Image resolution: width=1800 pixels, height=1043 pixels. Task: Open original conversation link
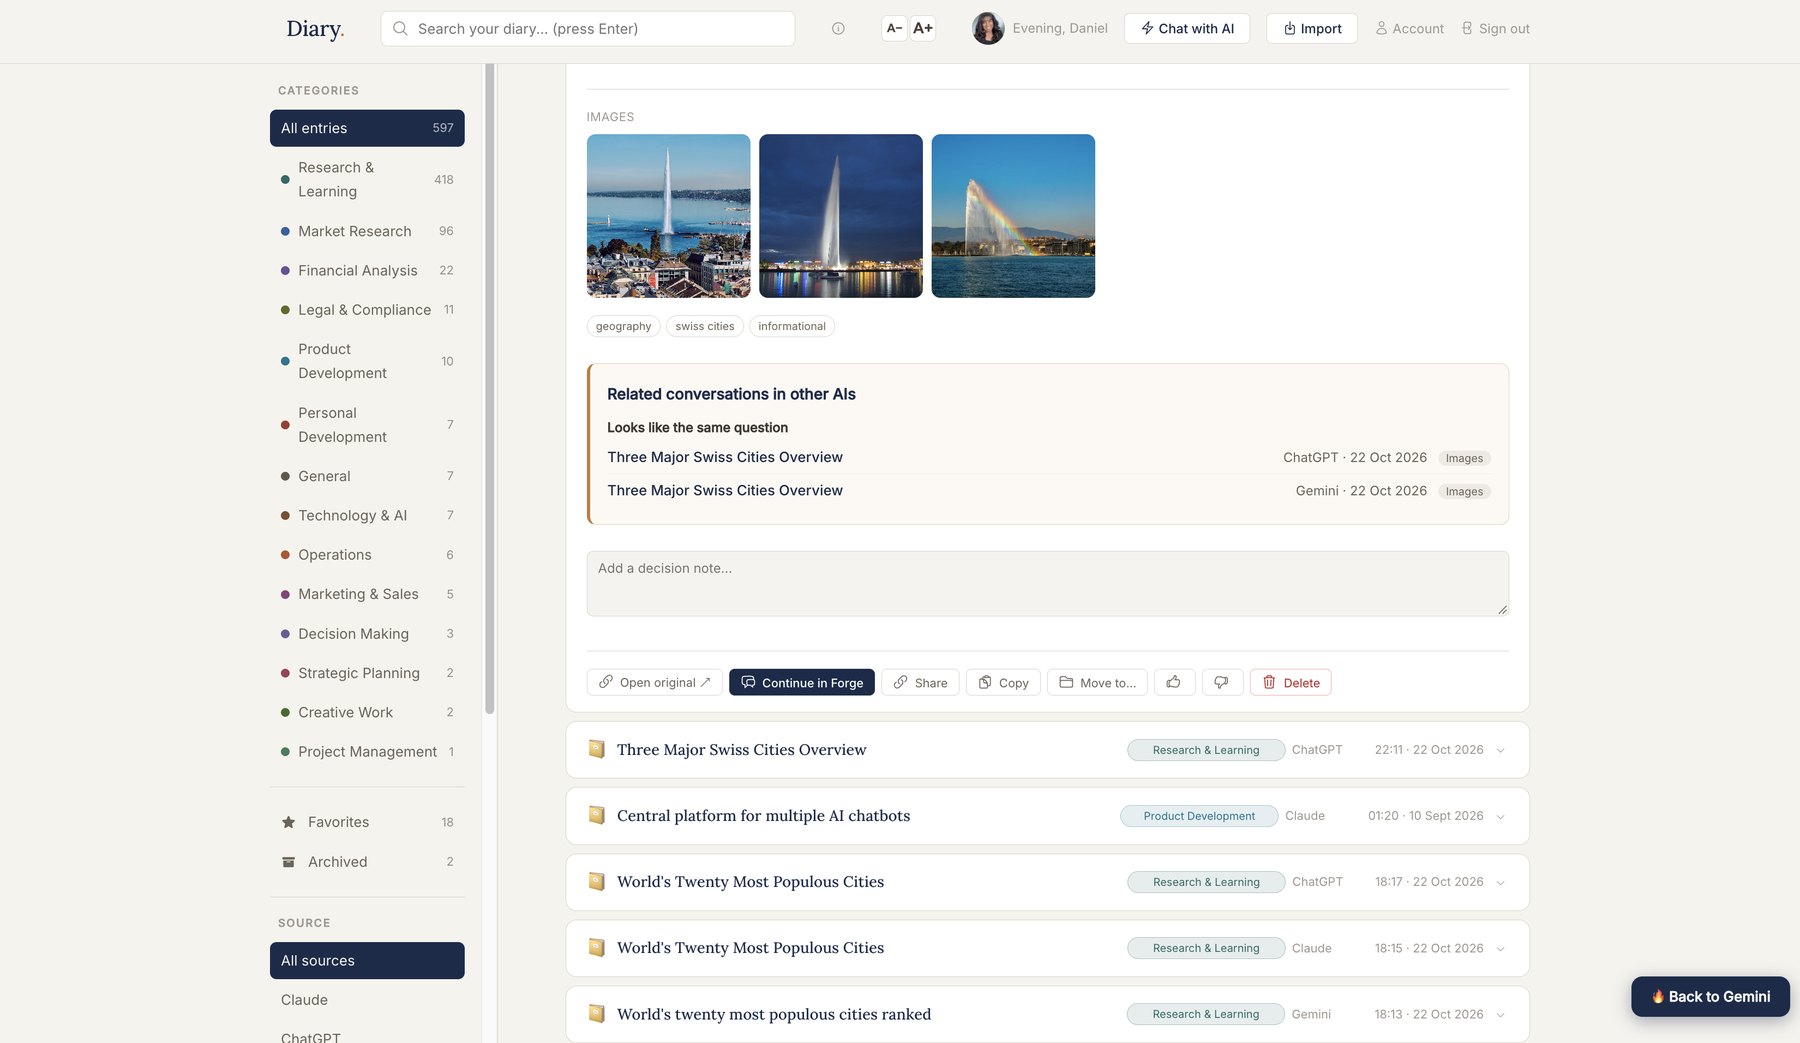point(655,682)
